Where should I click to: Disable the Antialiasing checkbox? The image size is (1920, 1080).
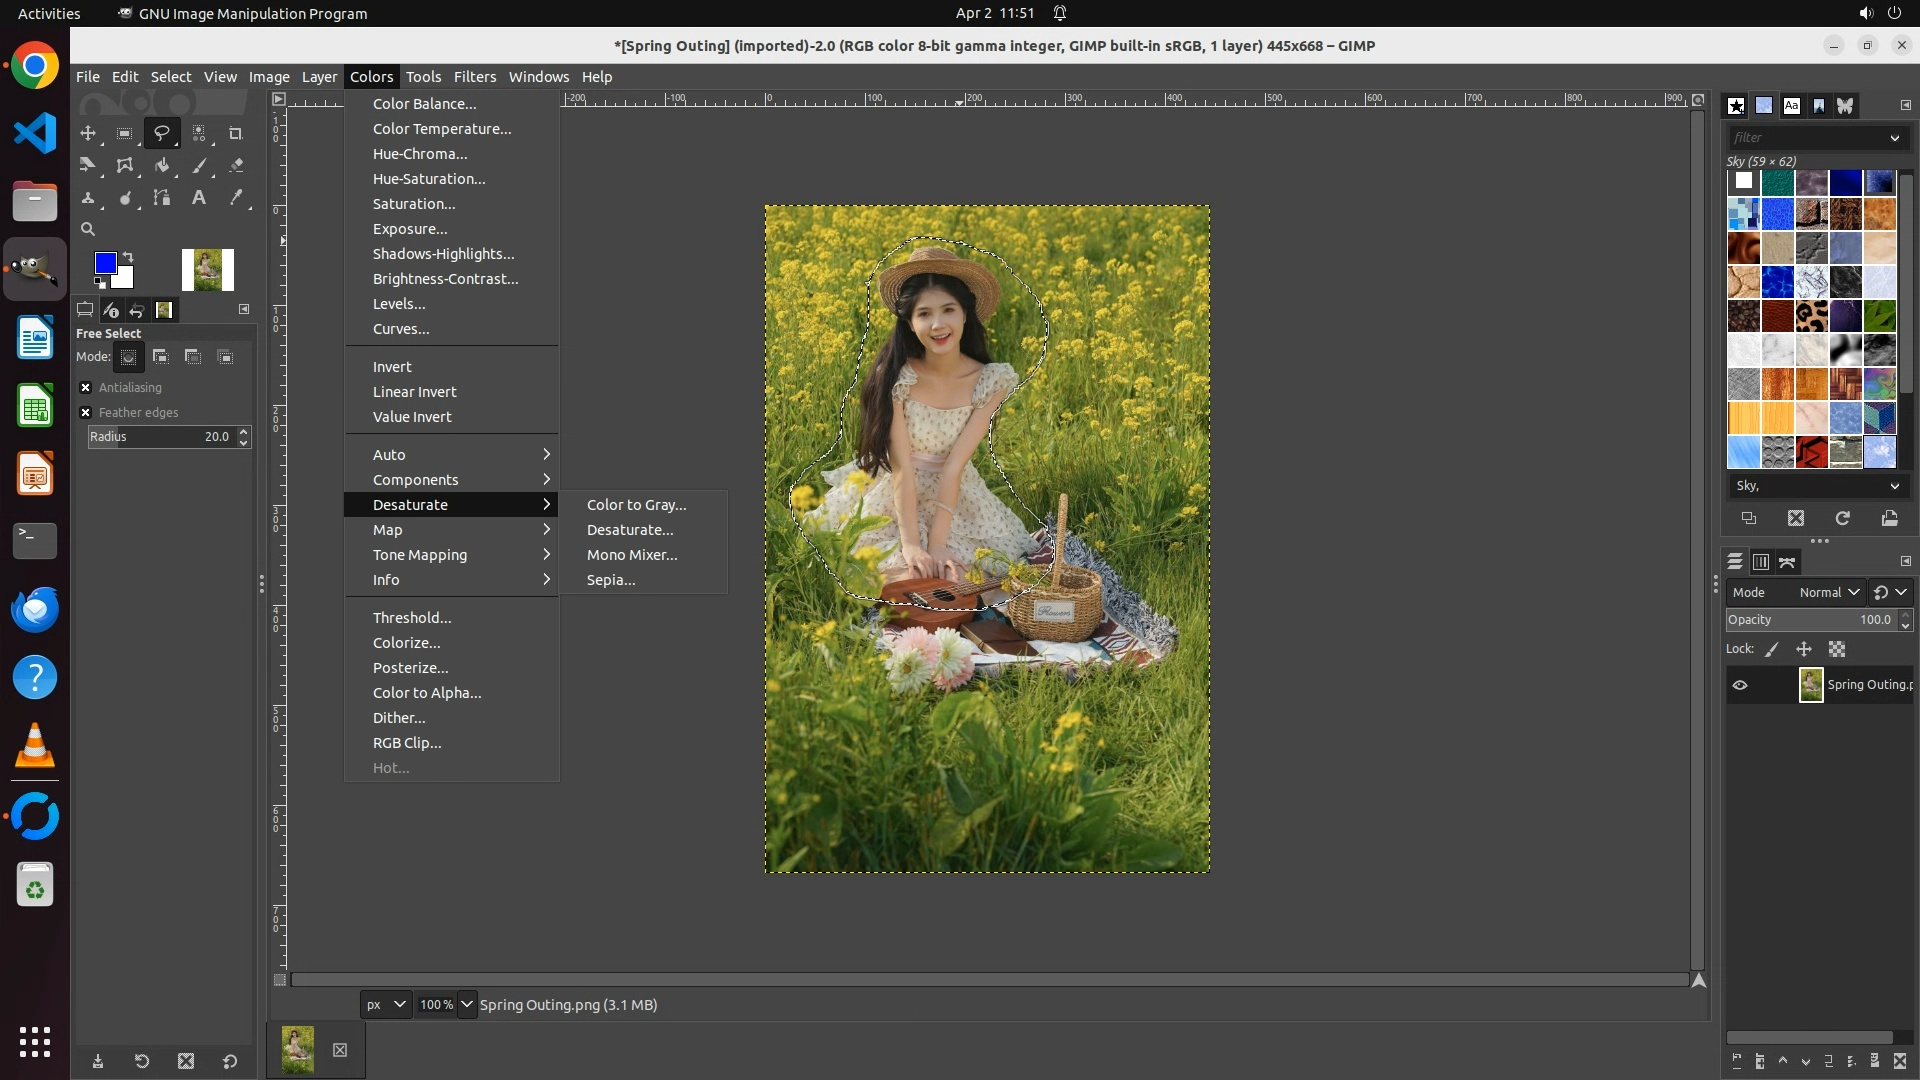click(86, 388)
